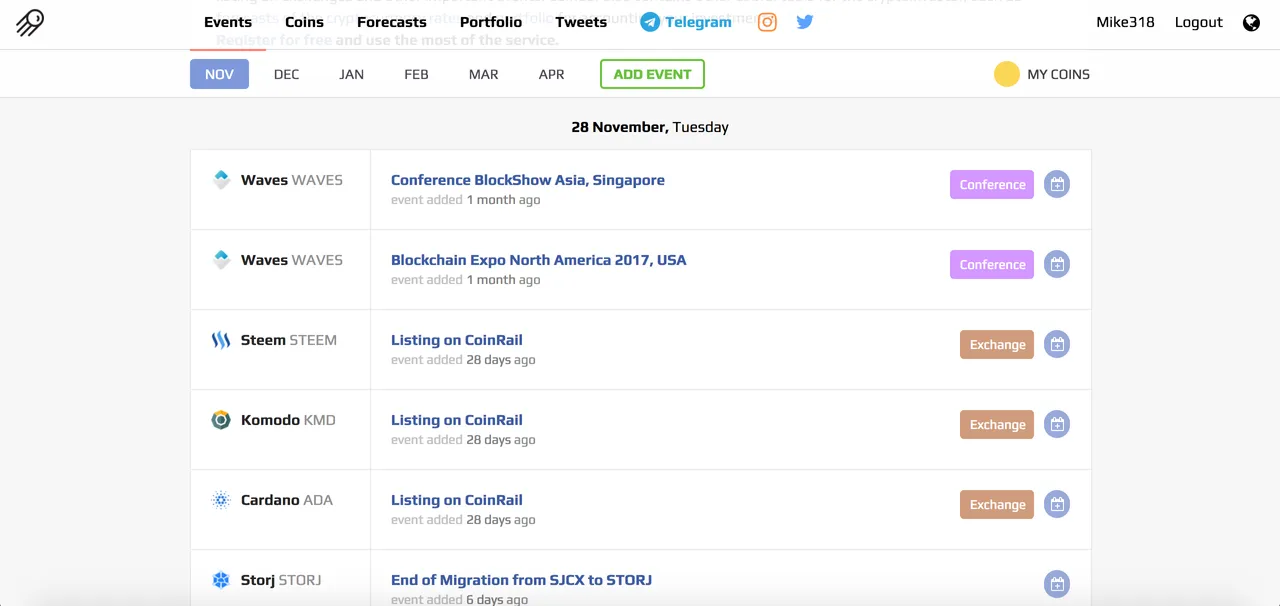Click the Steem STEEM coin name
Image resolution: width=1280 pixels, height=606 pixels.
coord(288,340)
